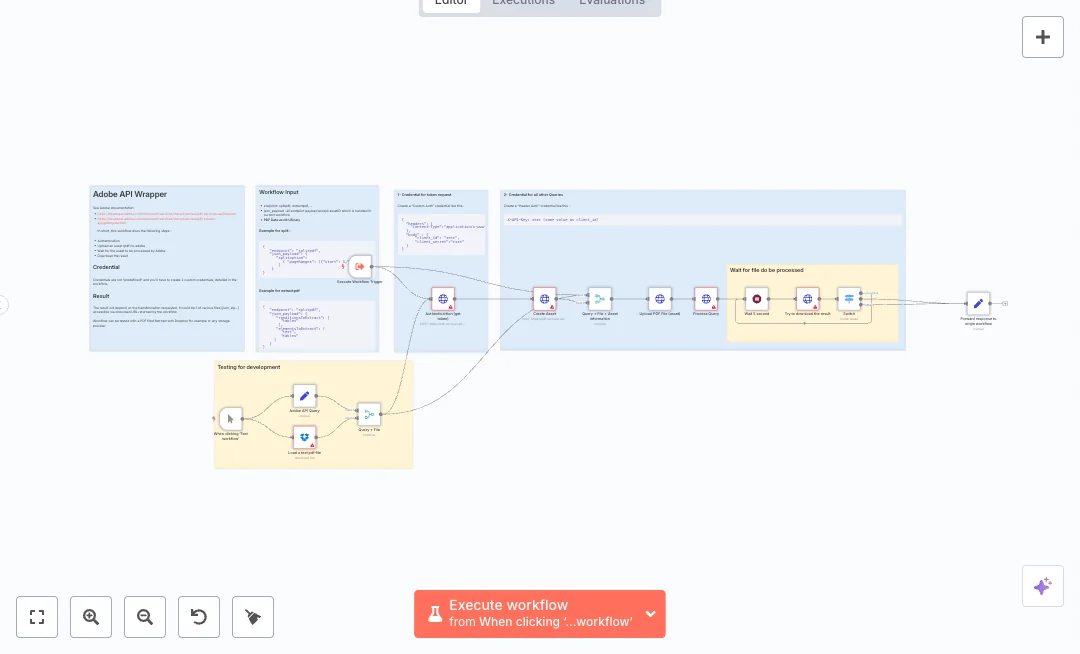Select the Execute Workflow Trigger node
The width and height of the screenshot is (1080, 654).
click(360, 267)
